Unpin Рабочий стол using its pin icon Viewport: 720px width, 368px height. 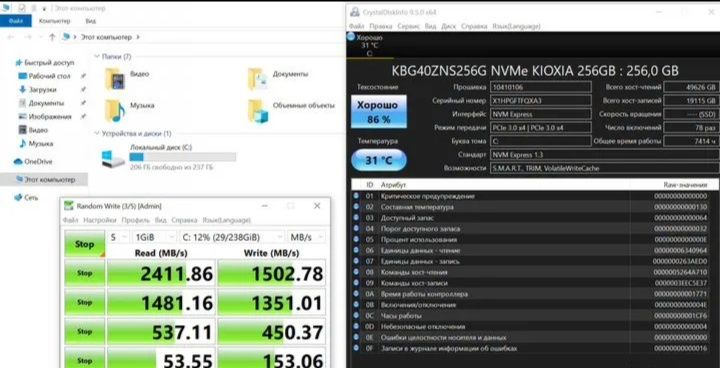click(83, 76)
